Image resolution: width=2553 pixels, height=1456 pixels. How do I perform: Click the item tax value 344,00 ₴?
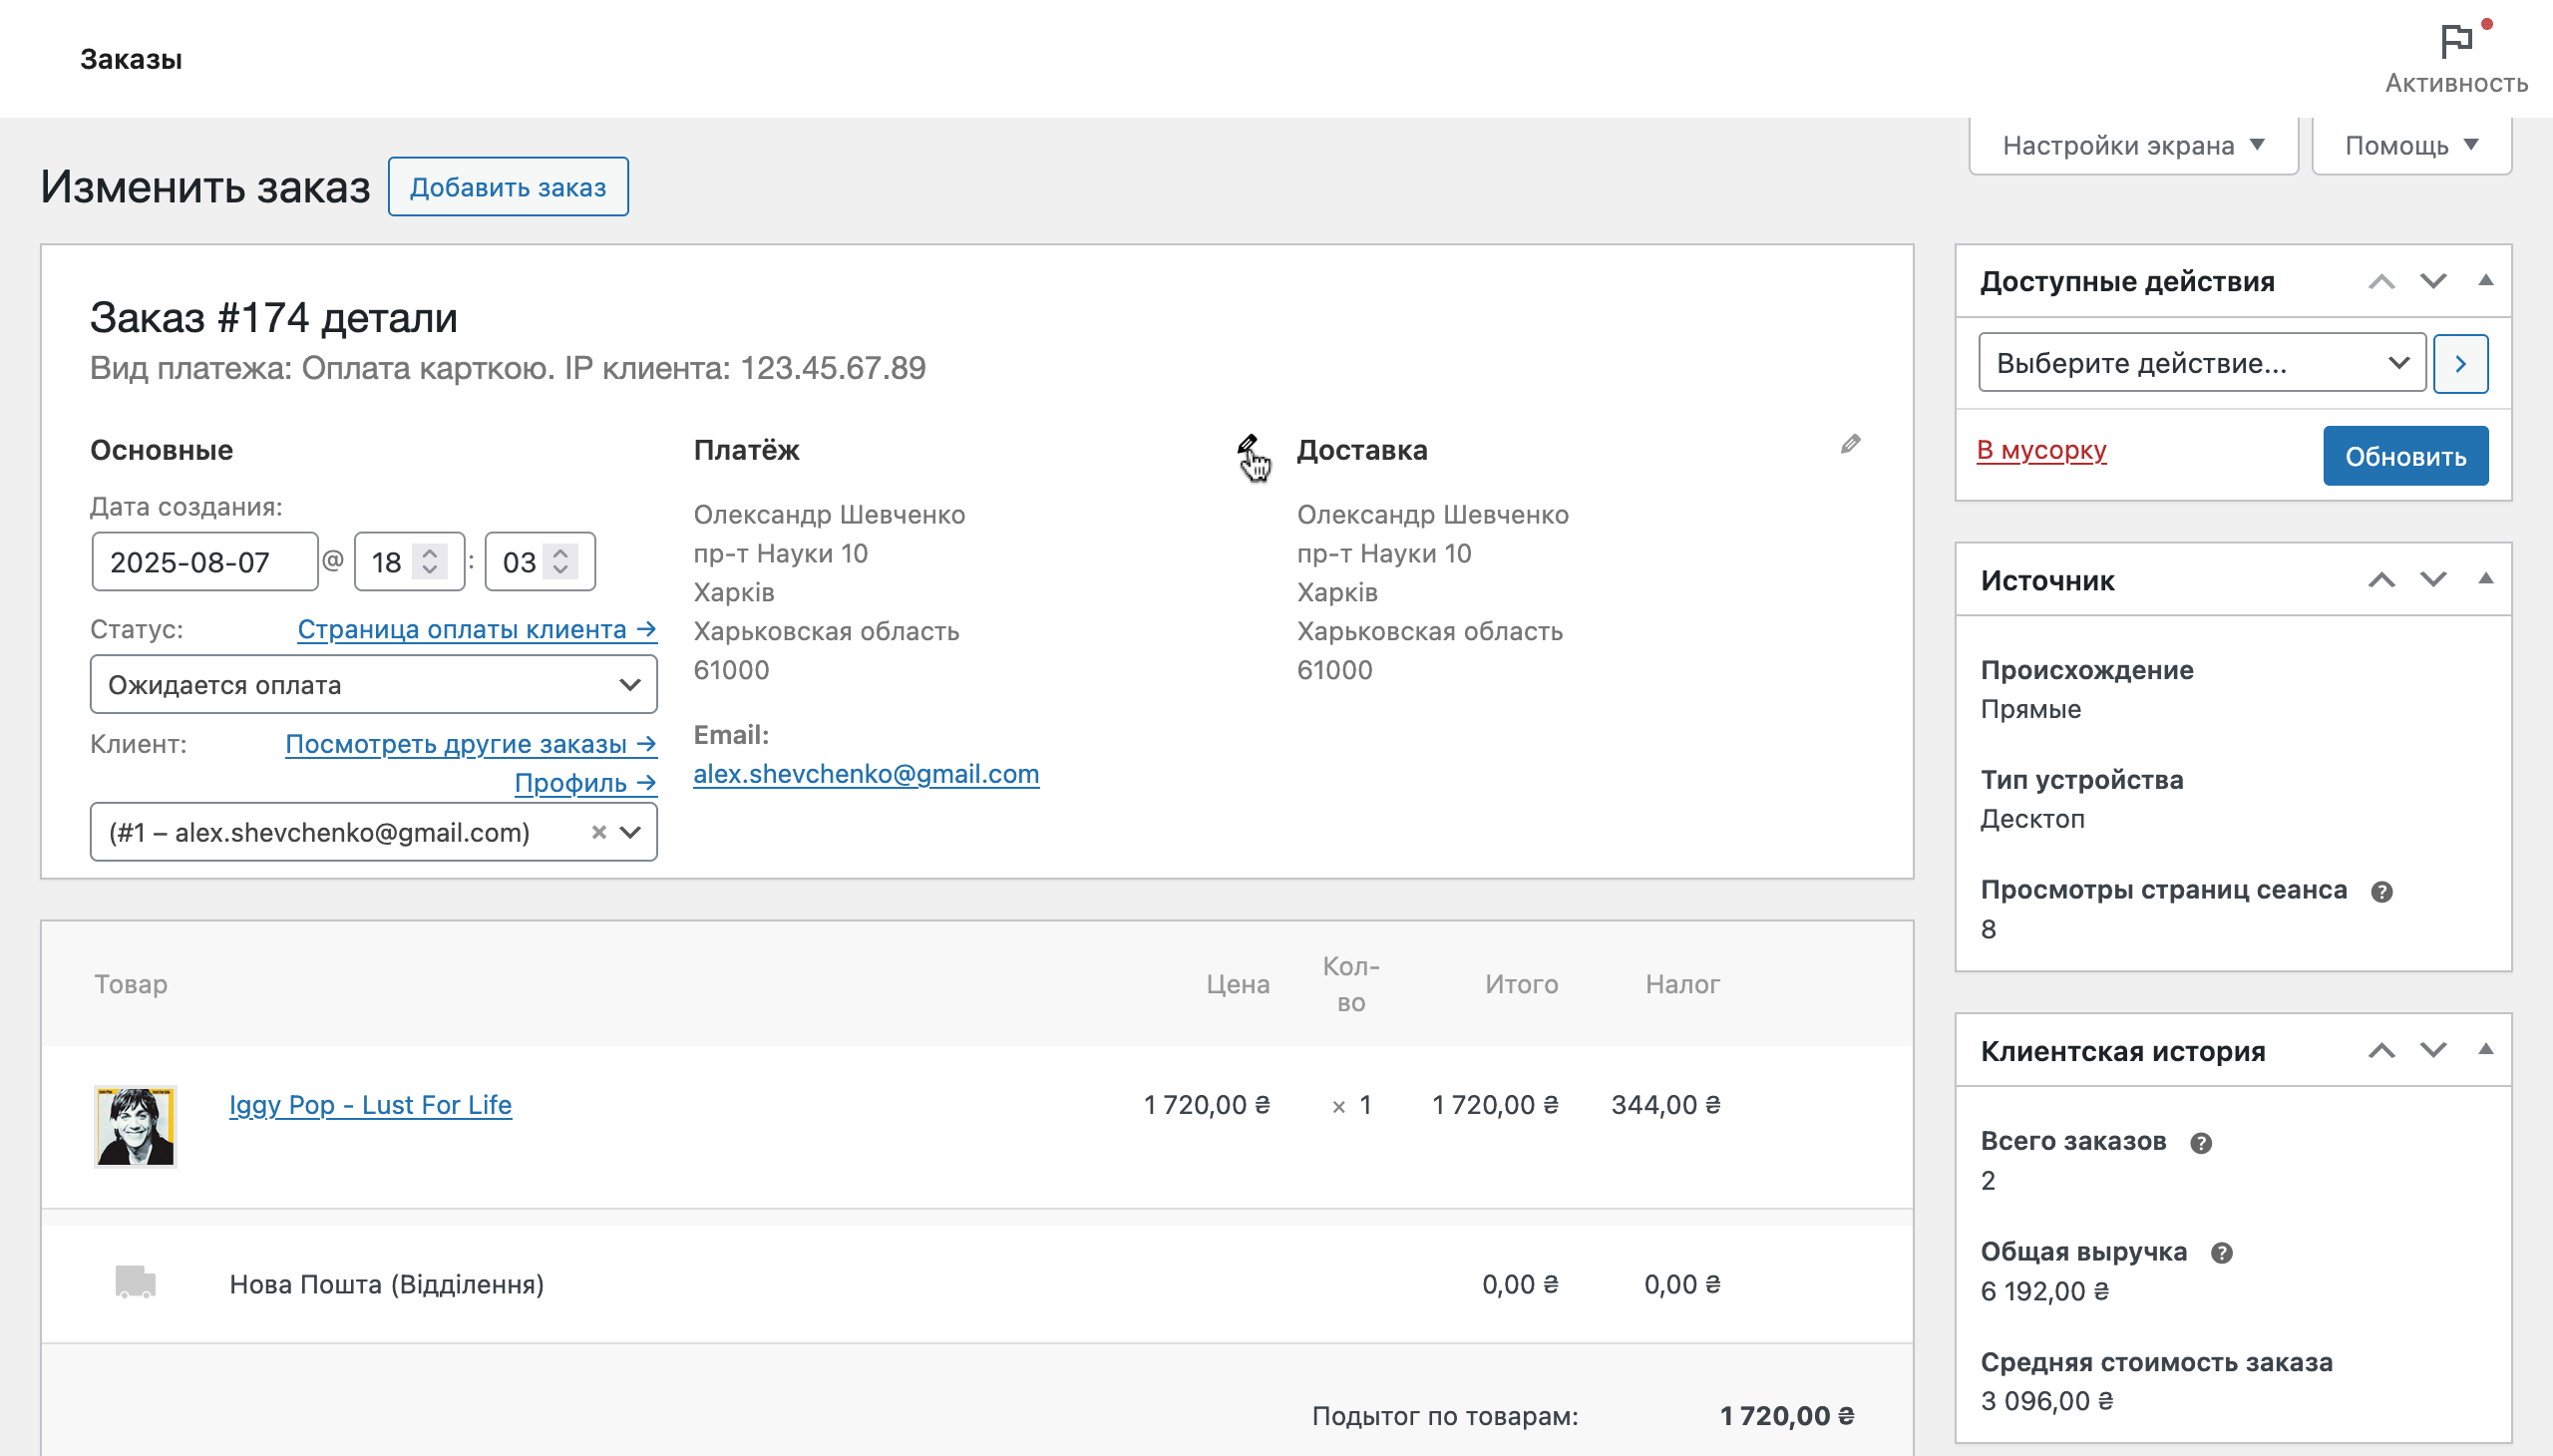coord(1666,1105)
